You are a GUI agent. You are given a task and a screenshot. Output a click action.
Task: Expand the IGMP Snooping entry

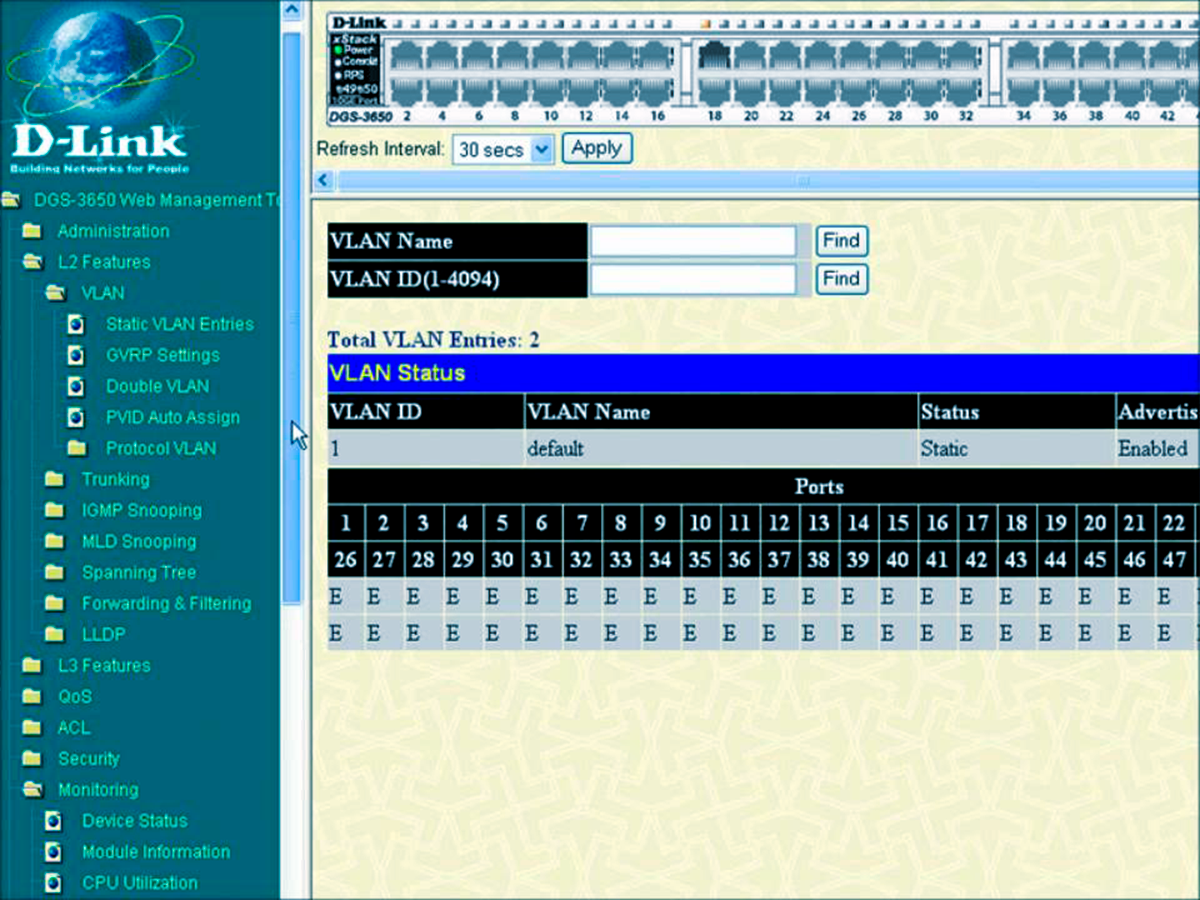tap(142, 510)
